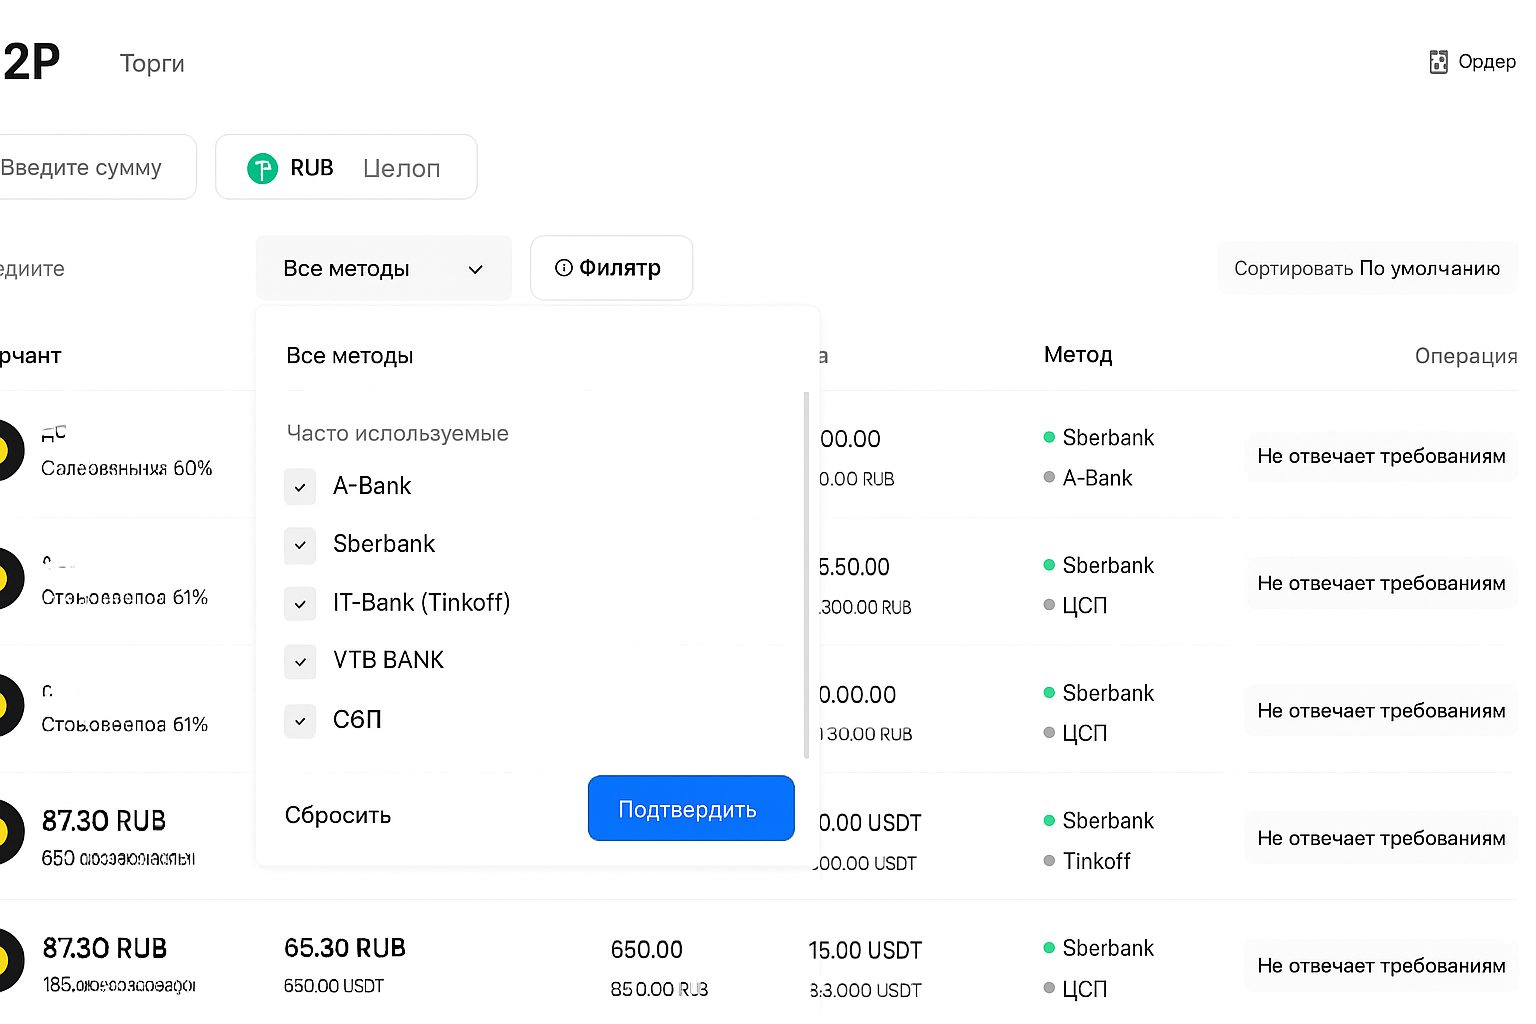This screenshot has width=1536, height=1024.
Task: Toggle the VTB BANK checkbox
Action: coord(300,661)
